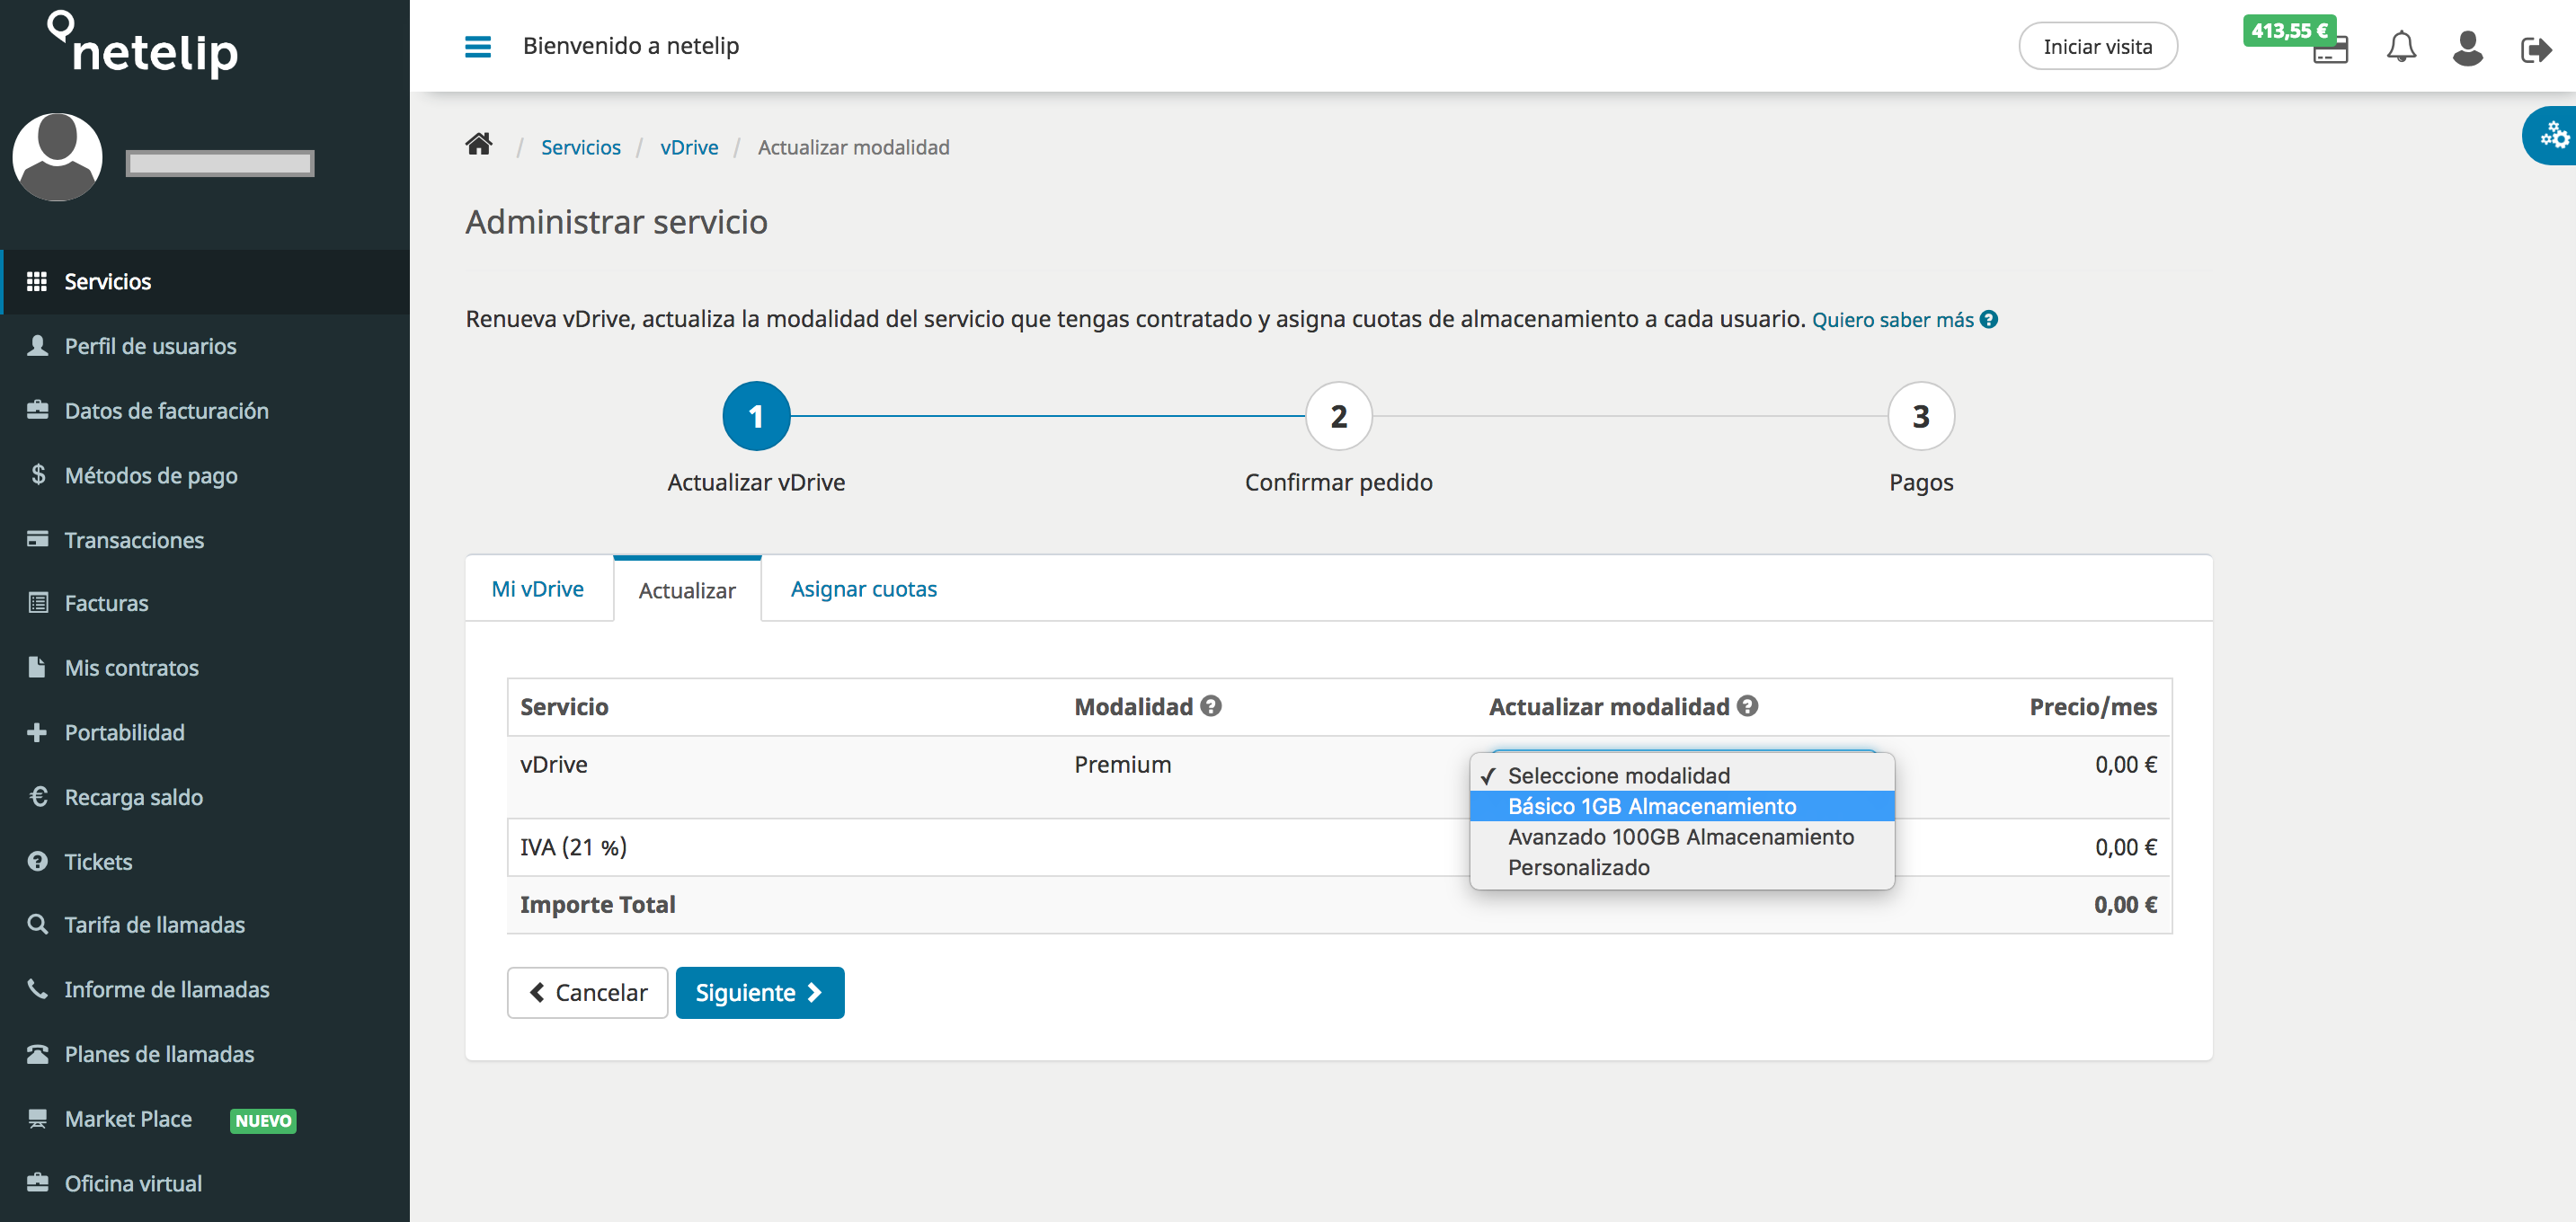2576x1222 pixels.
Task: Open Tarifa de llamadas in sidebar
Action: 205,925
